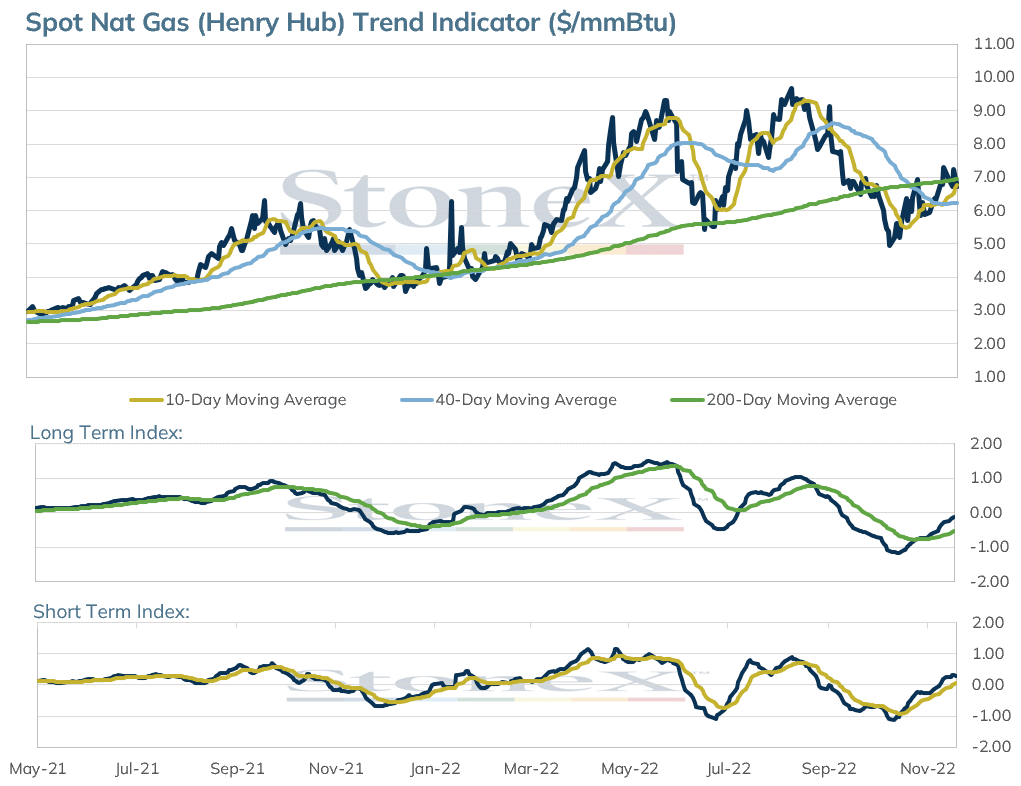Image resolution: width=1021 pixels, height=786 pixels.
Task: Click the 8.00 price axis label
Action: pos(989,144)
